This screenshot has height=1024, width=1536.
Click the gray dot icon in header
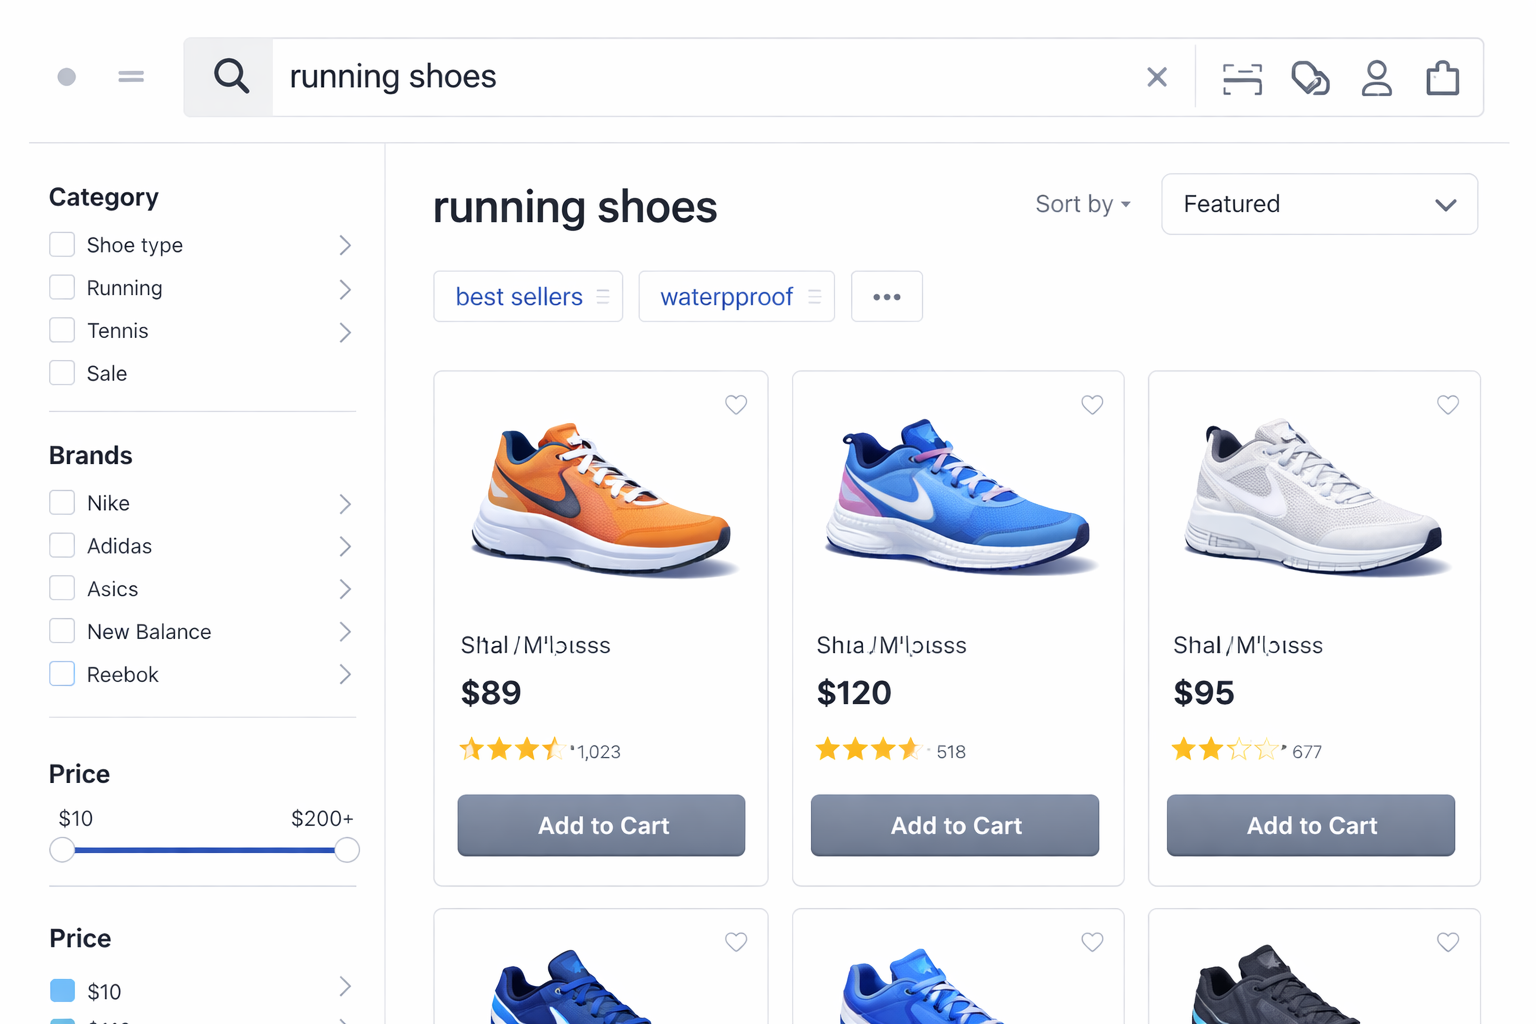[x=67, y=77]
